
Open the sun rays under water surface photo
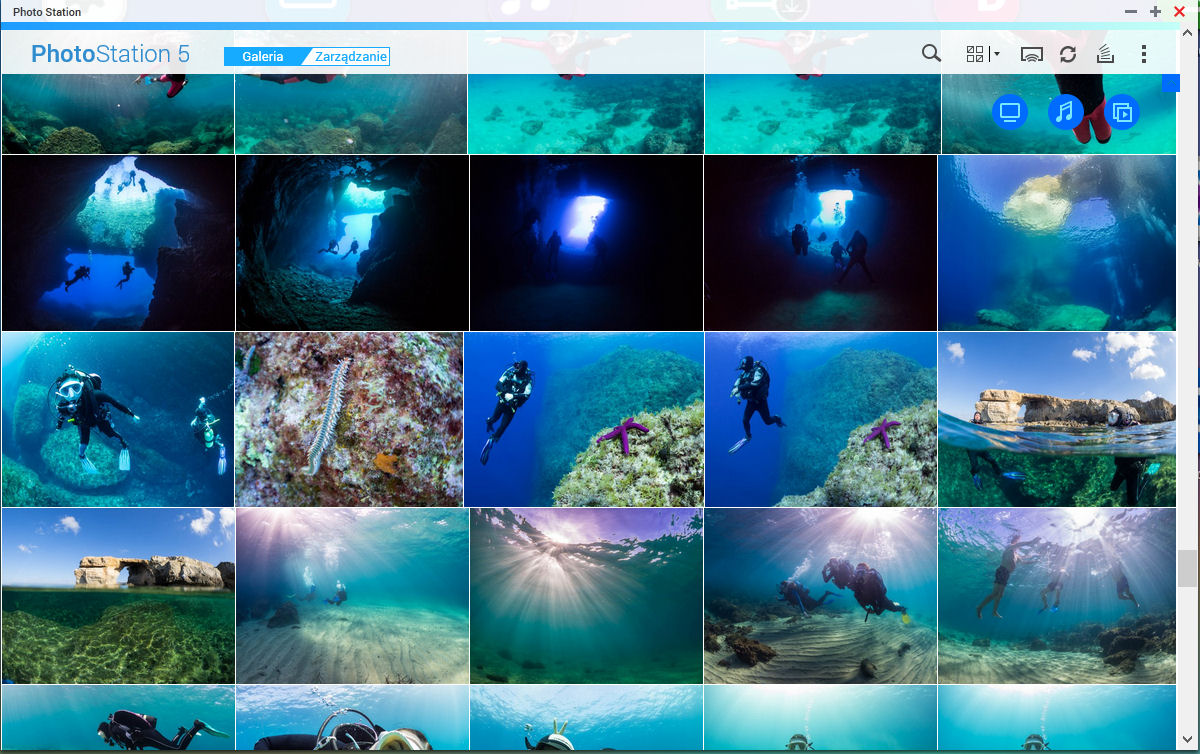coord(586,596)
